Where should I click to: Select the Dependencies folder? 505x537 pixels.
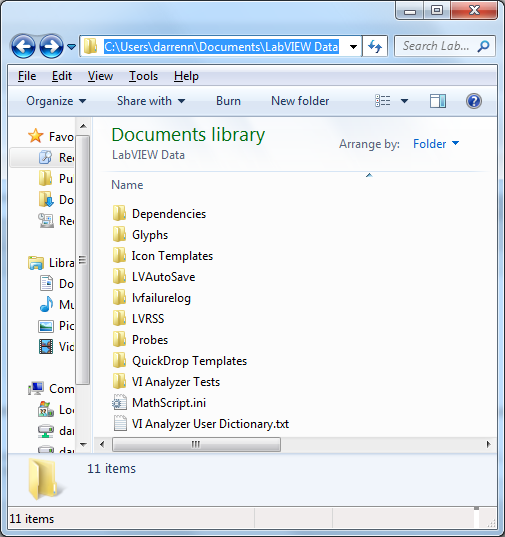(159, 214)
